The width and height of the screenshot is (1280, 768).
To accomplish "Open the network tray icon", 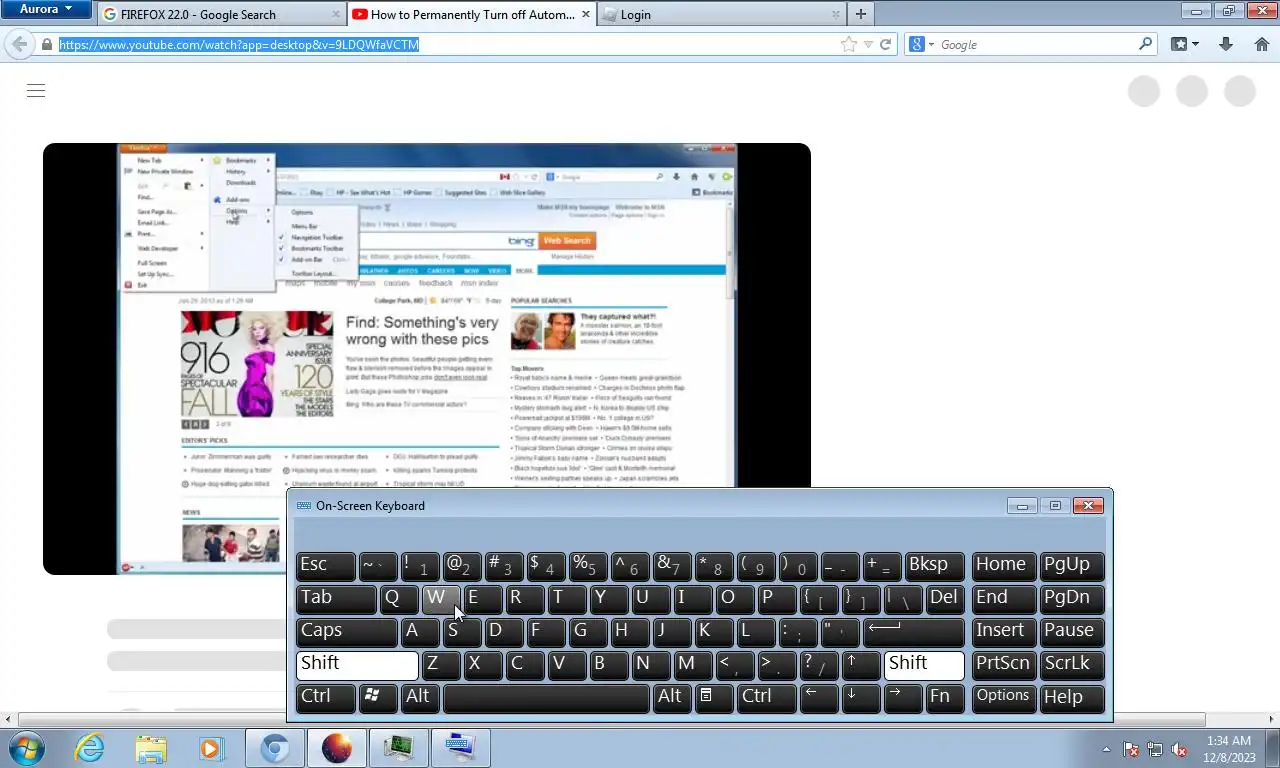I will tap(1155, 749).
